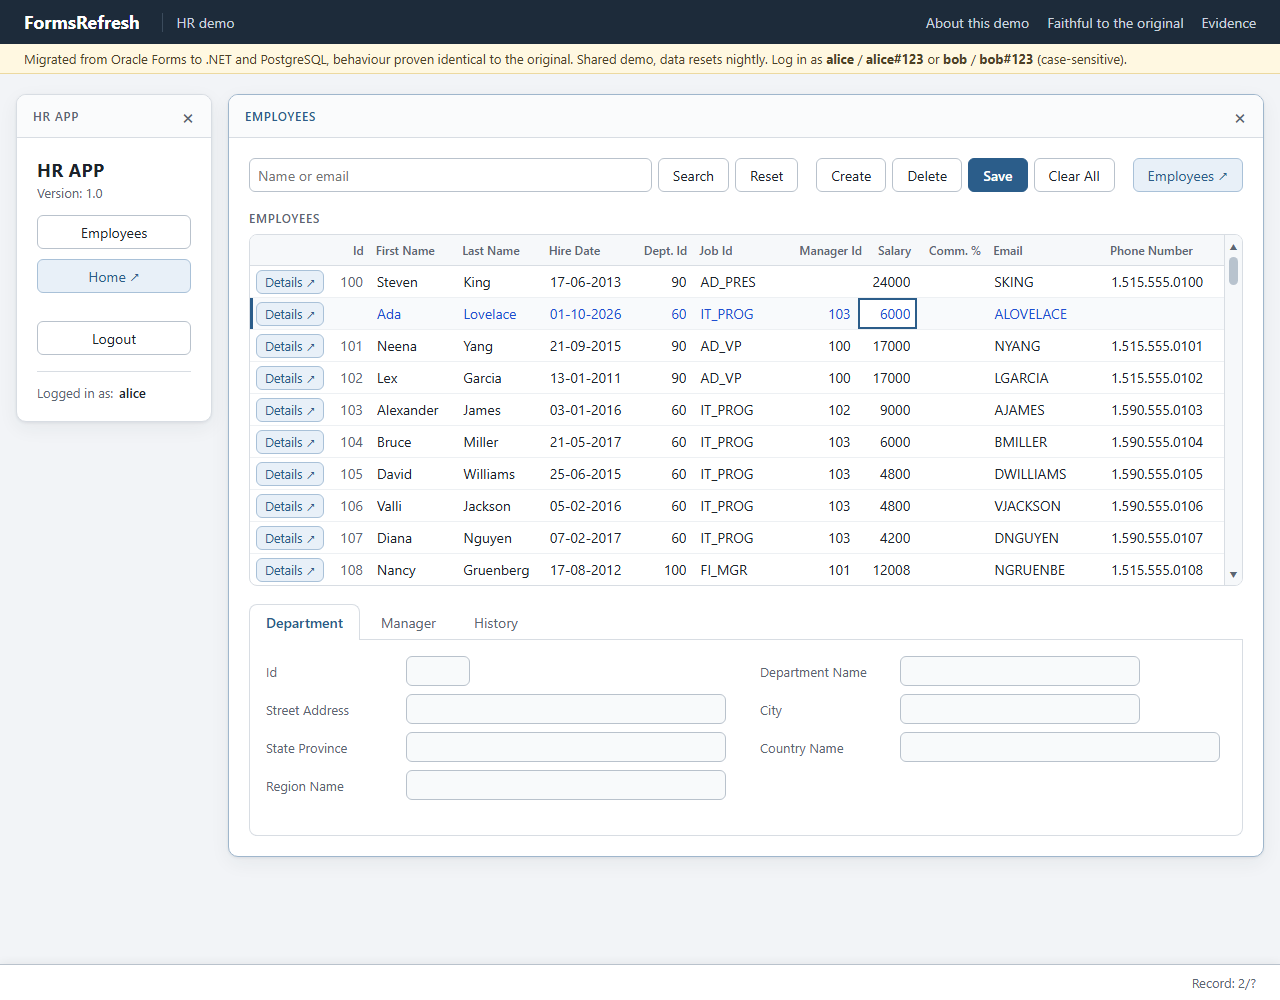1280x1000 pixels.
Task: Click the Street Address field
Action: [x=566, y=710]
